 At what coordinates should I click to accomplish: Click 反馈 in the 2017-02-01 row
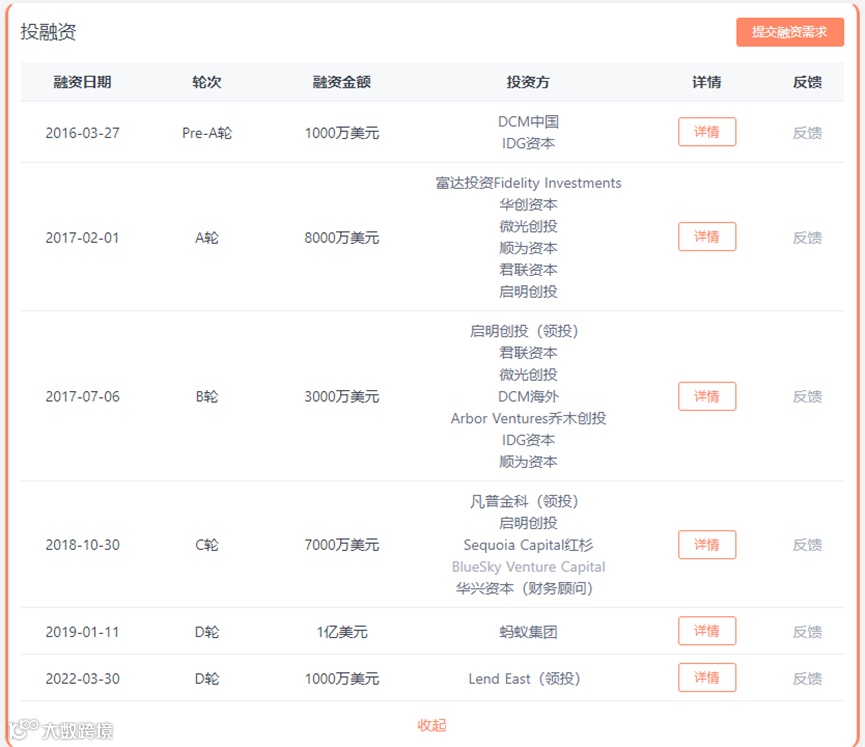807,238
